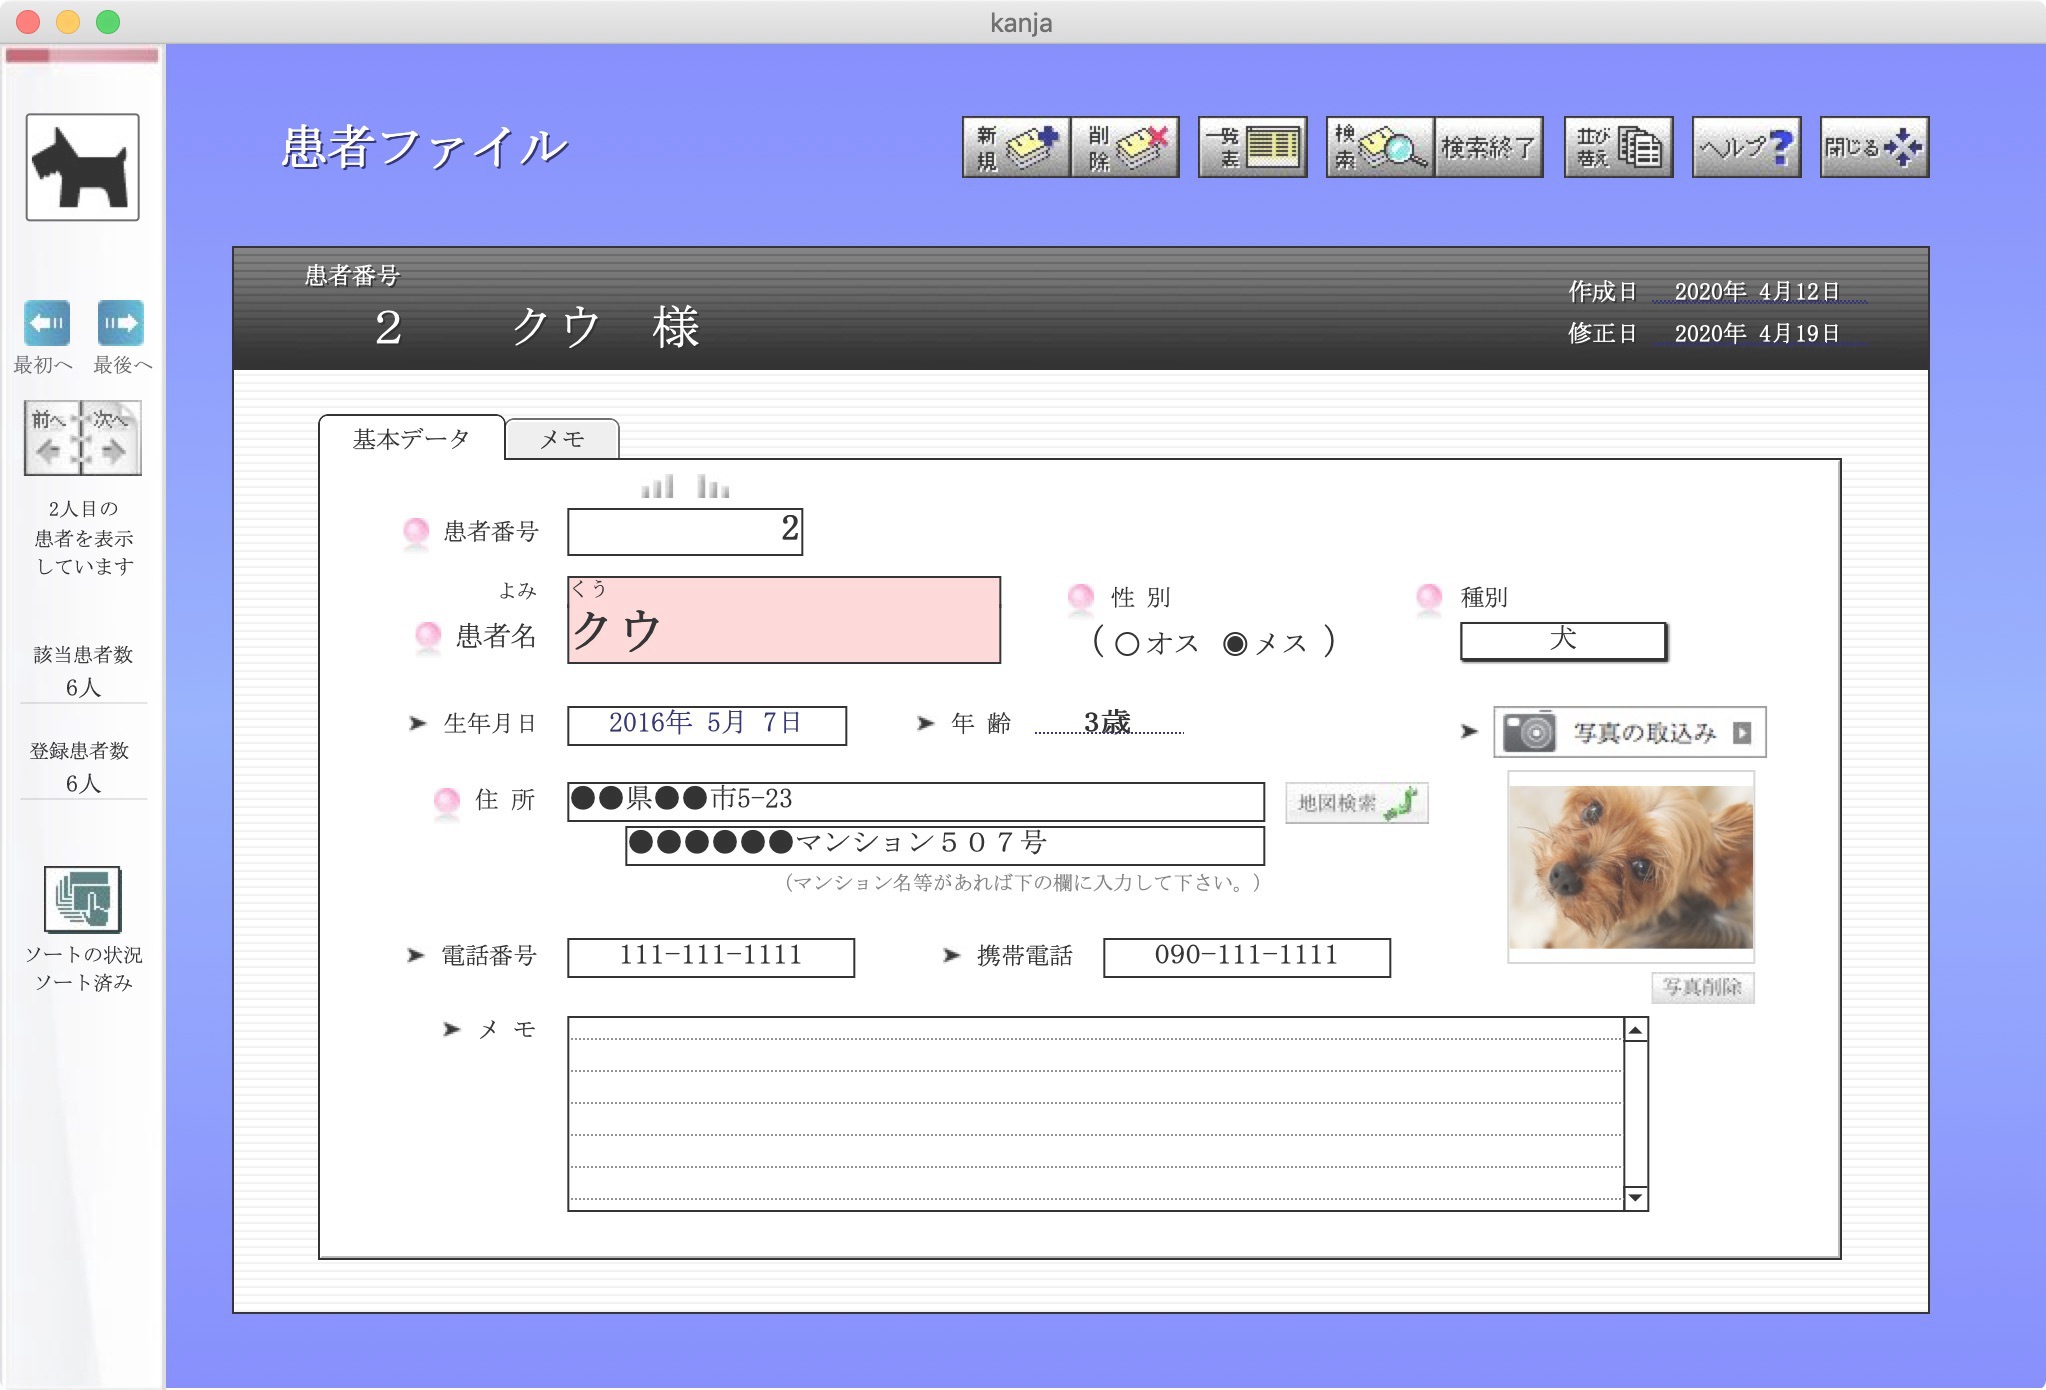
Task: Go to the last record via 最後へ icon
Action: pos(121,322)
